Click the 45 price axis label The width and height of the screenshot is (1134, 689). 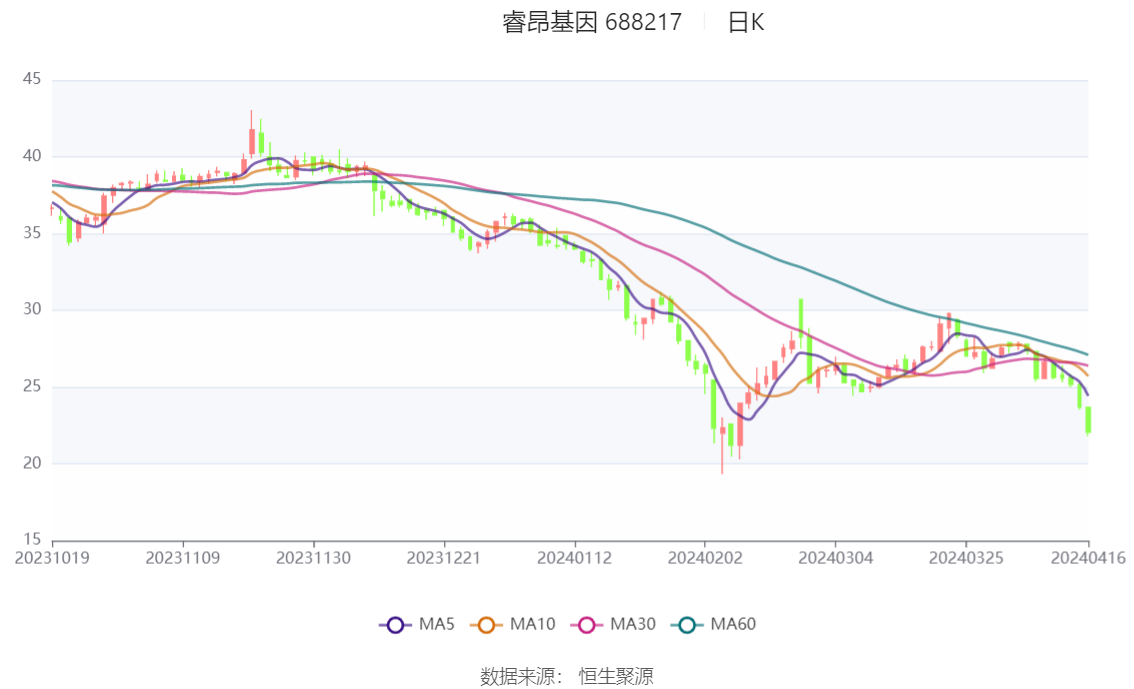pos(32,79)
